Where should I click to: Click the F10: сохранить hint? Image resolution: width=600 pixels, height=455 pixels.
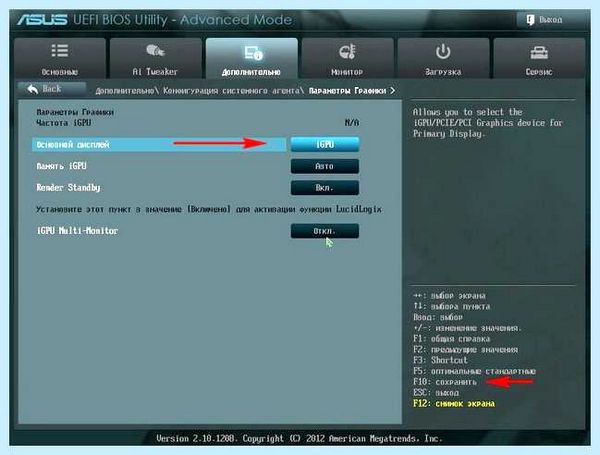pyautogui.click(x=445, y=382)
